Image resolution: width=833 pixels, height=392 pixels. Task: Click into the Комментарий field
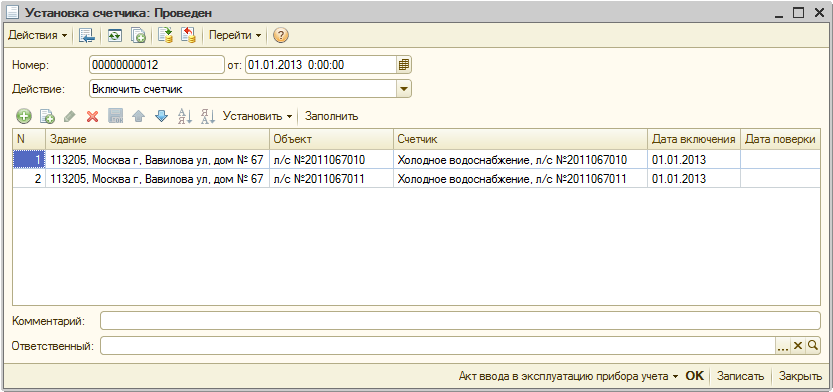(x=460, y=321)
